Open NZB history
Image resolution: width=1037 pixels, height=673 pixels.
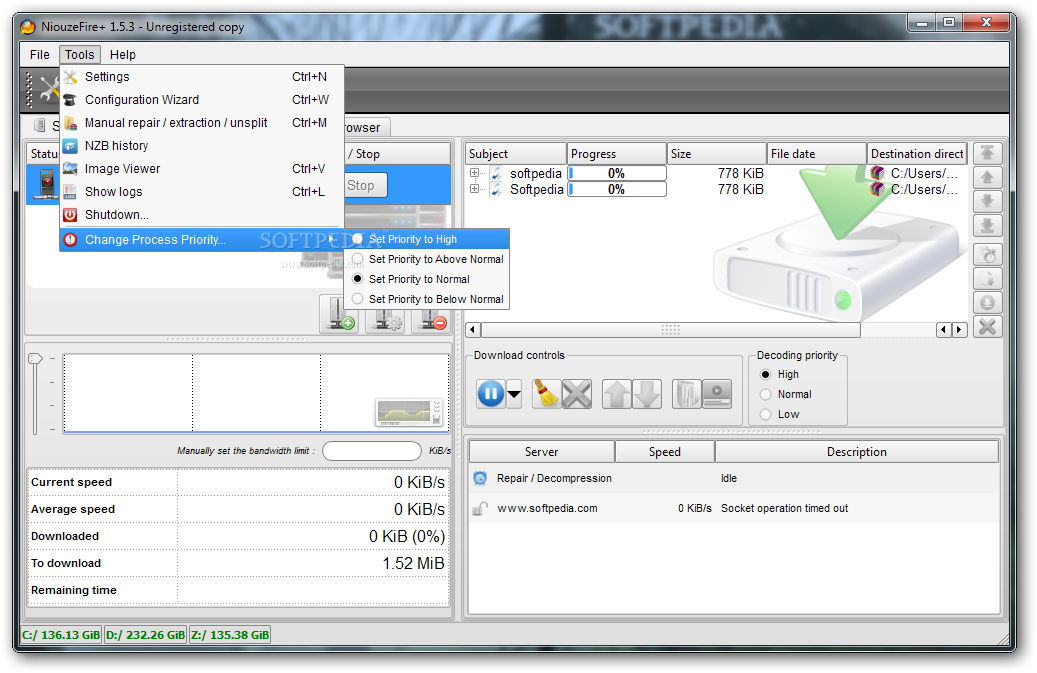tap(202, 145)
